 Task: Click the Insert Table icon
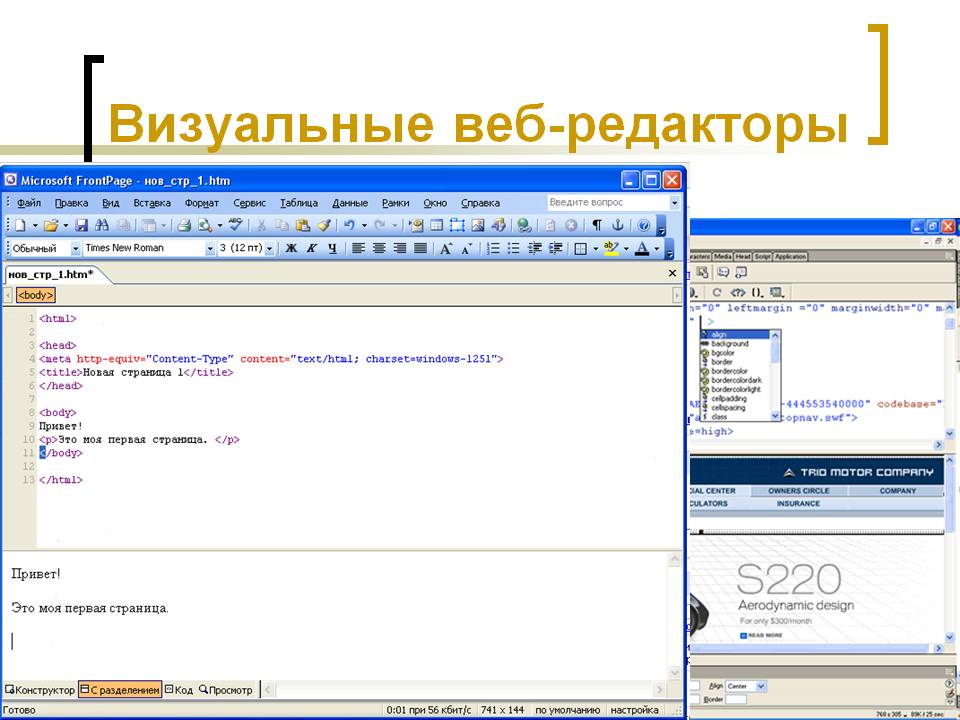click(437, 226)
